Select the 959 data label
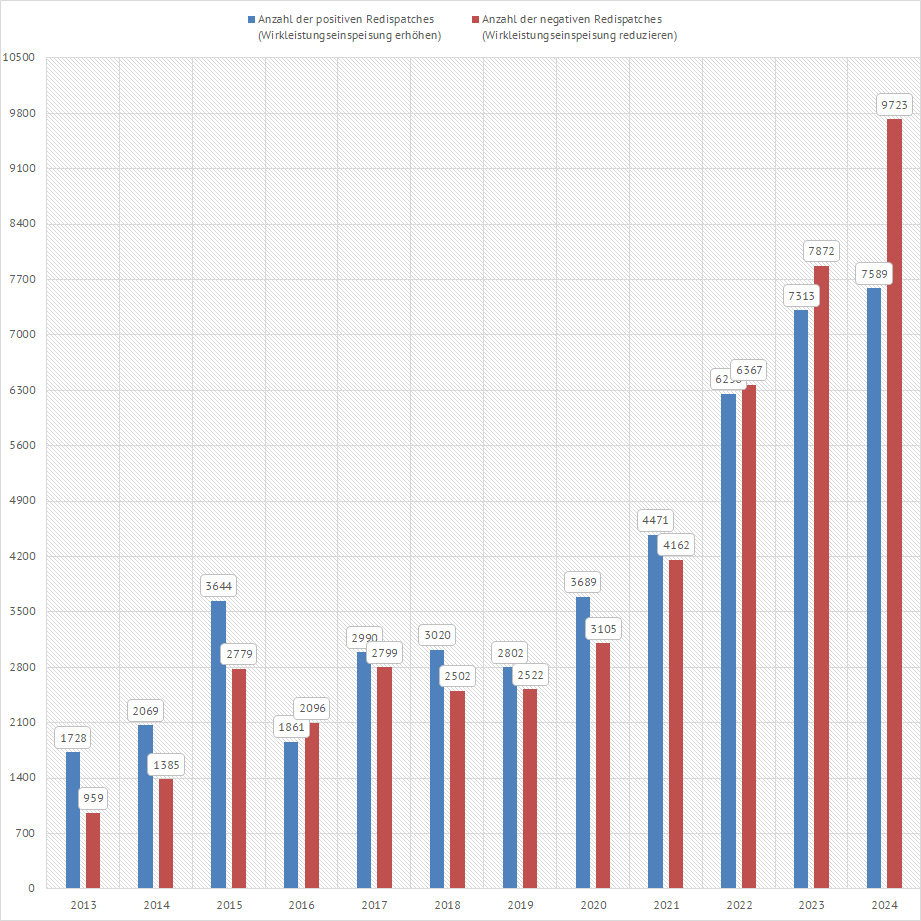The height and width of the screenshot is (921, 921). coord(93,798)
